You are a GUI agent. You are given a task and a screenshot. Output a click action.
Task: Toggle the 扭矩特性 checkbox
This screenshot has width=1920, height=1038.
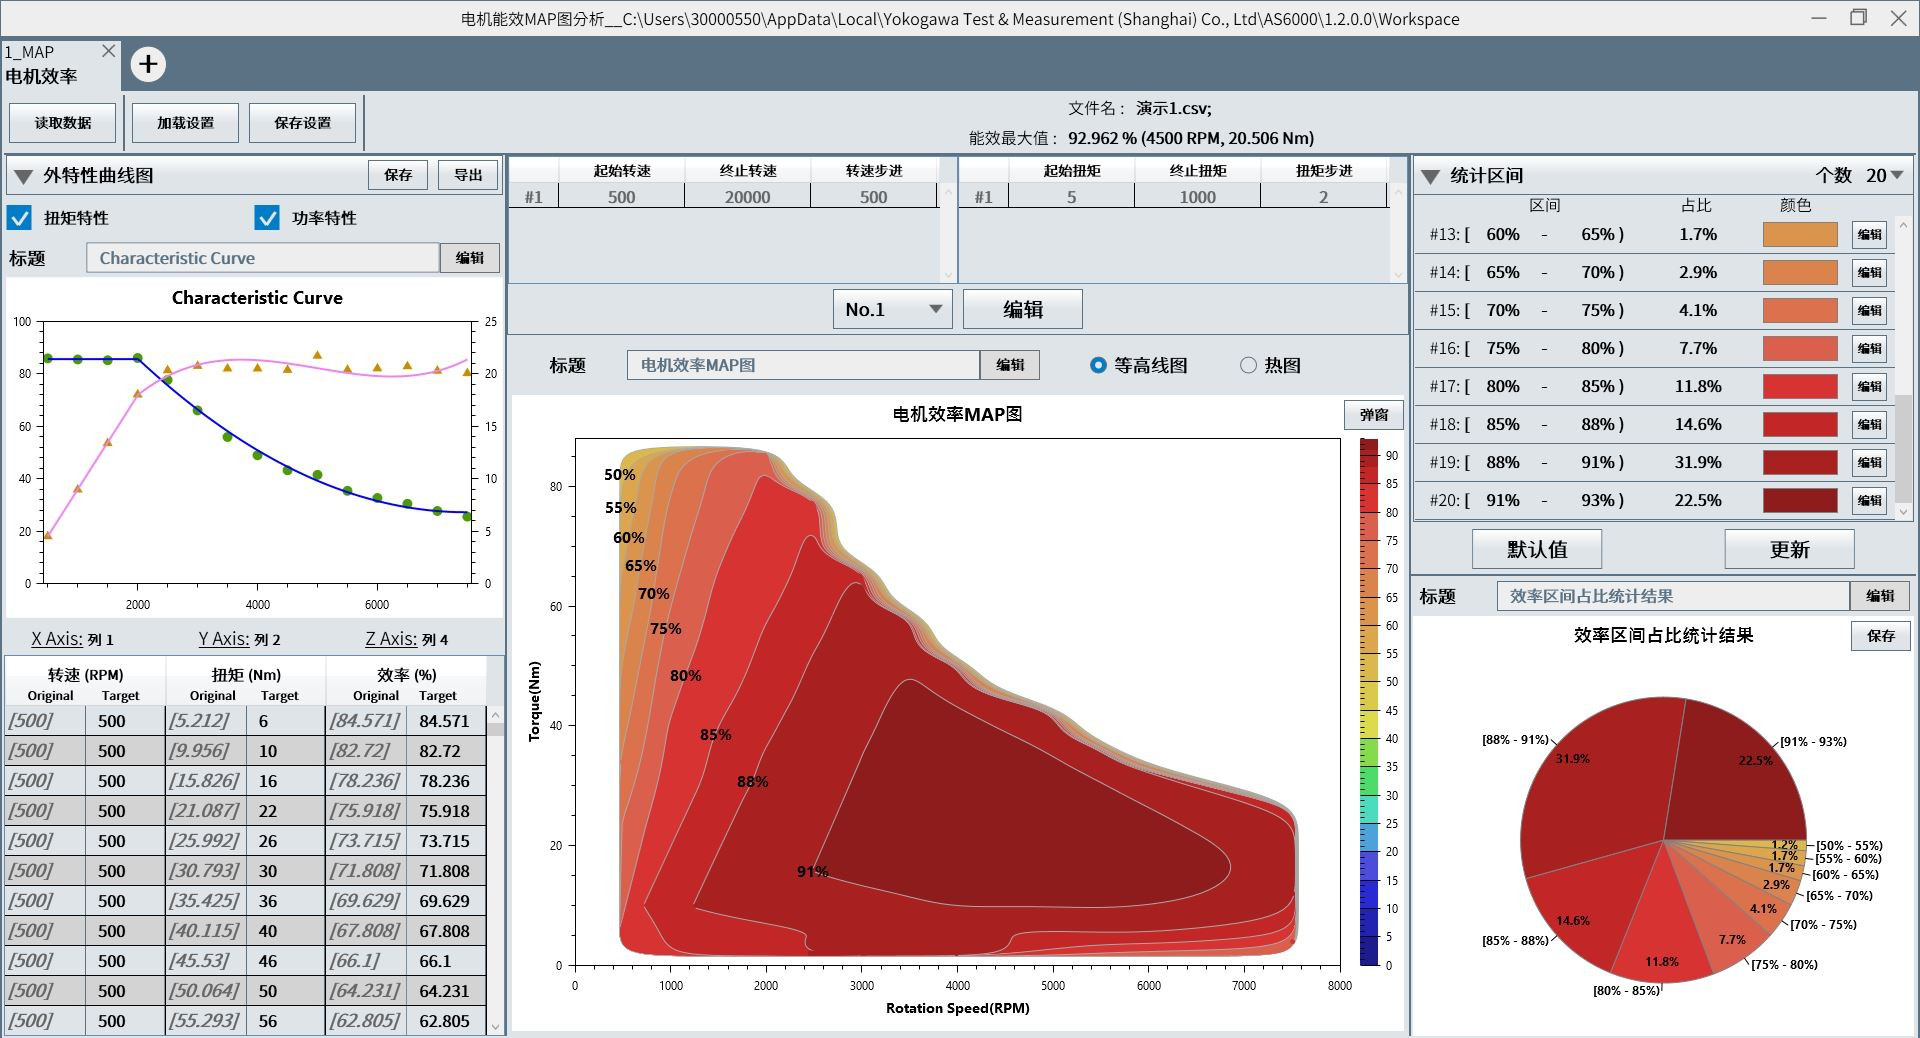pyautogui.click(x=19, y=217)
